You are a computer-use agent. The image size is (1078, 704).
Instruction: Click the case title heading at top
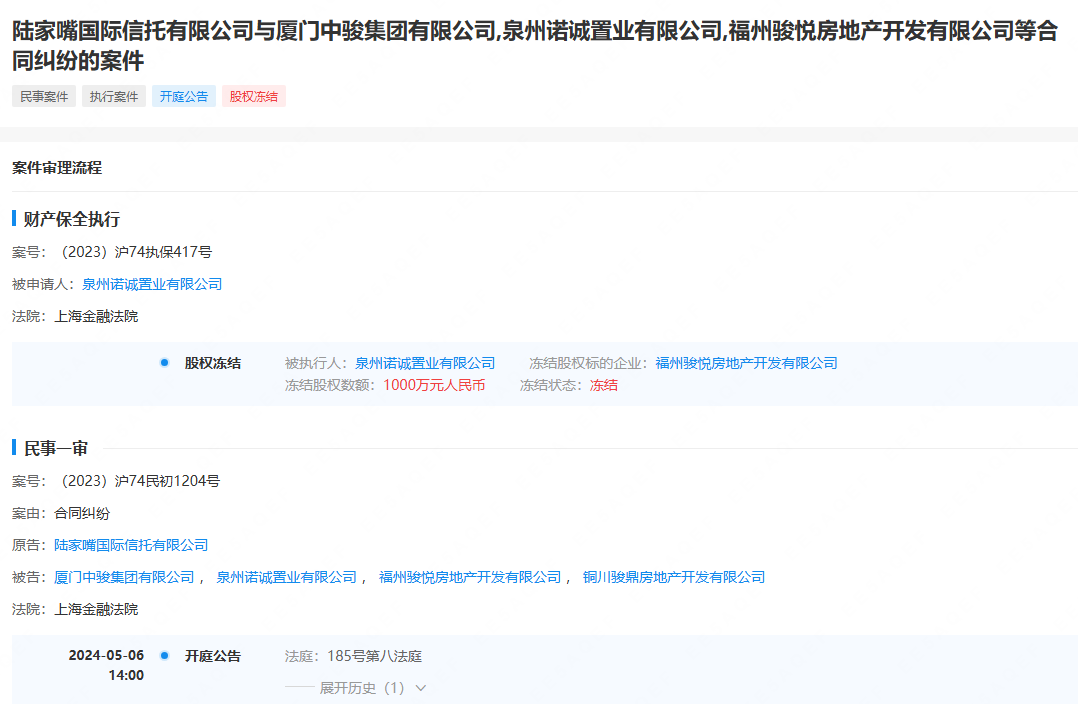pos(534,45)
